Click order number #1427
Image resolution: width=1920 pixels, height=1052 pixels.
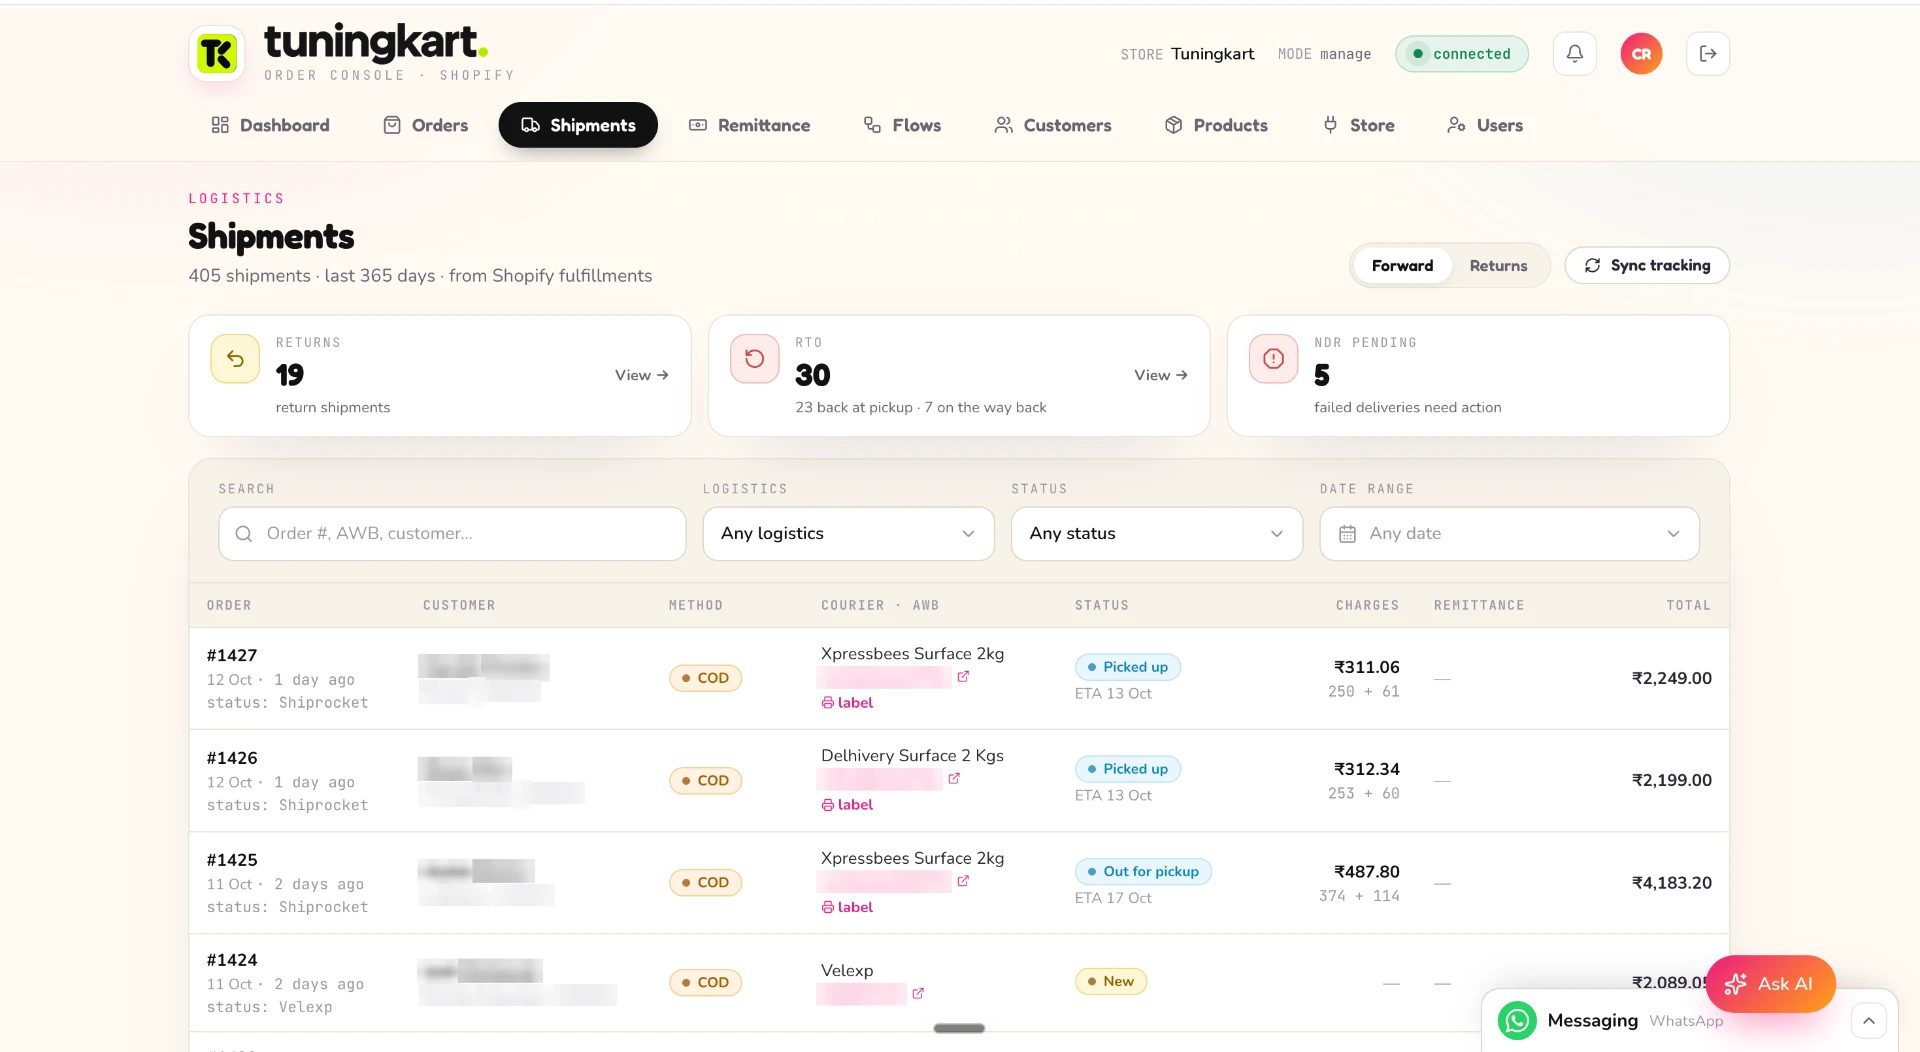click(232, 655)
